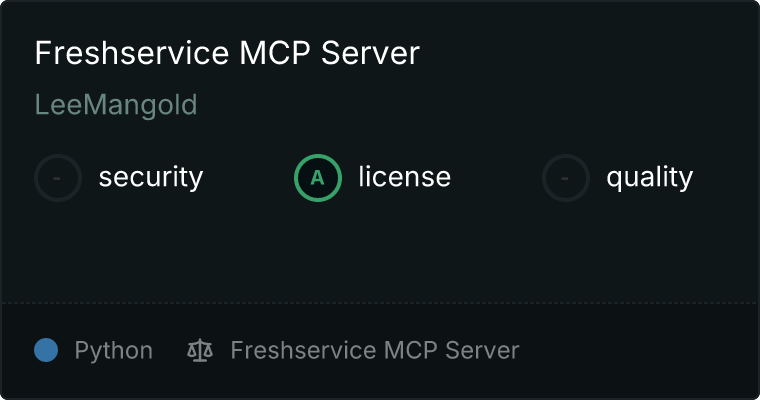Click the scales license icon in footer
This screenshot has height=400, width=760.
point(200,351)
